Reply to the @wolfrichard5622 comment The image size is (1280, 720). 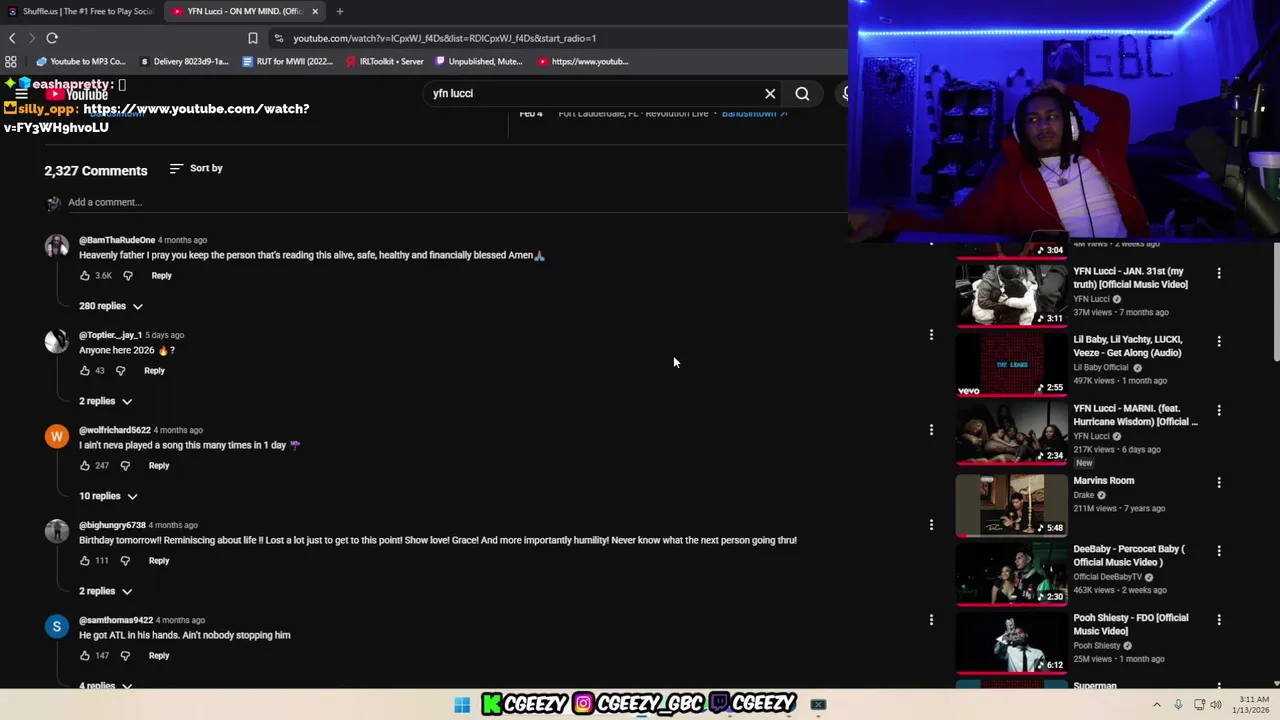tap(159, 465)
